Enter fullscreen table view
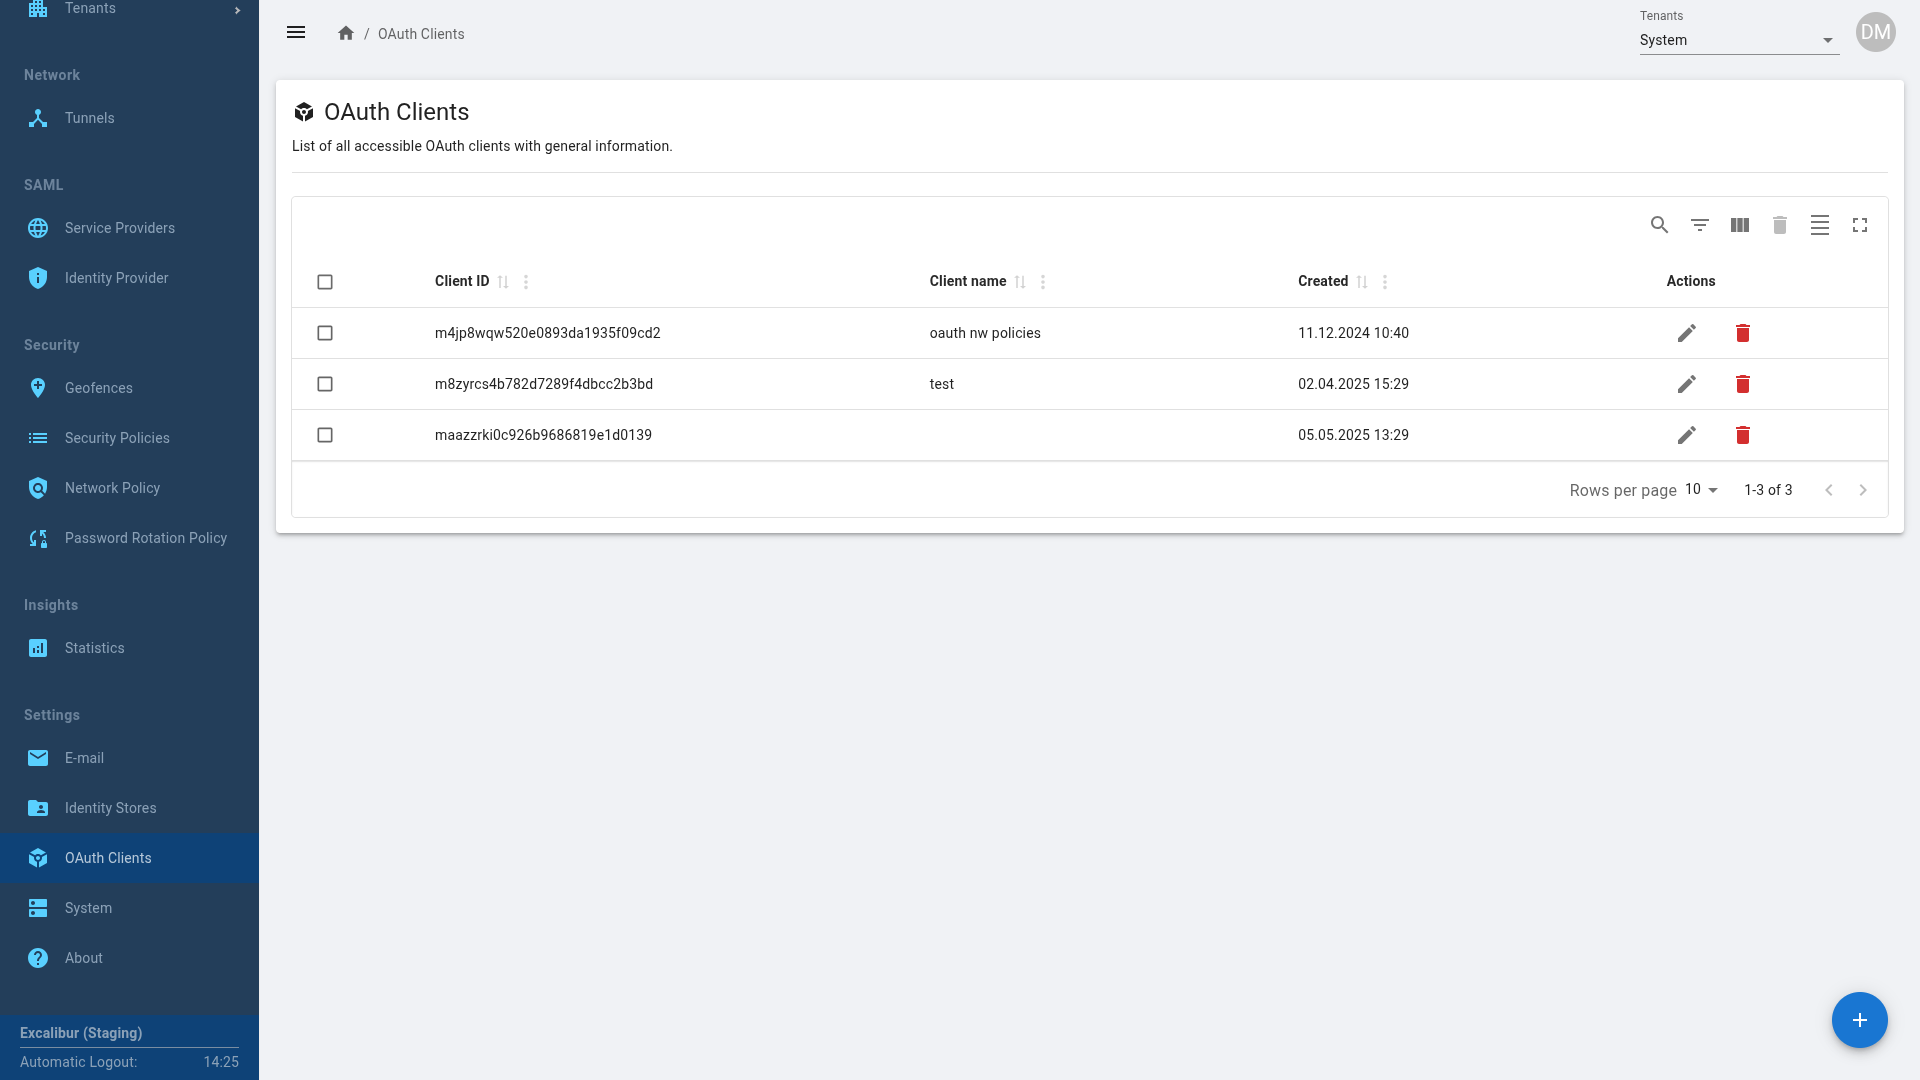The height and width of the screenshot is (1080, 1920). 1859,225
